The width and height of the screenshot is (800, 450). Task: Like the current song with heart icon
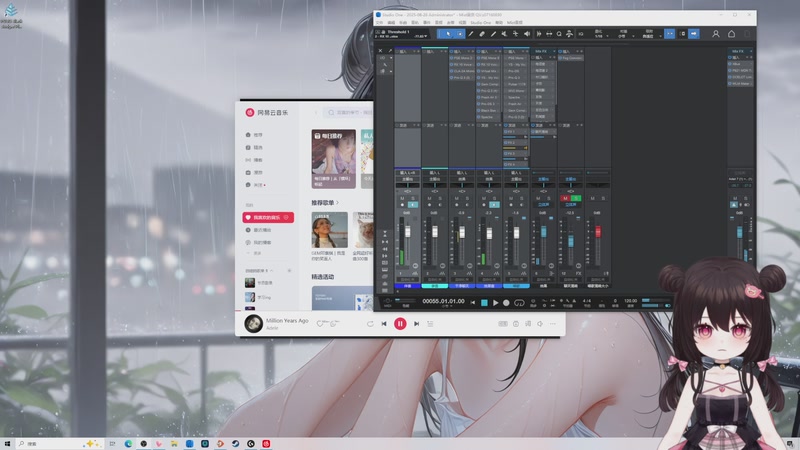point(320,323)
